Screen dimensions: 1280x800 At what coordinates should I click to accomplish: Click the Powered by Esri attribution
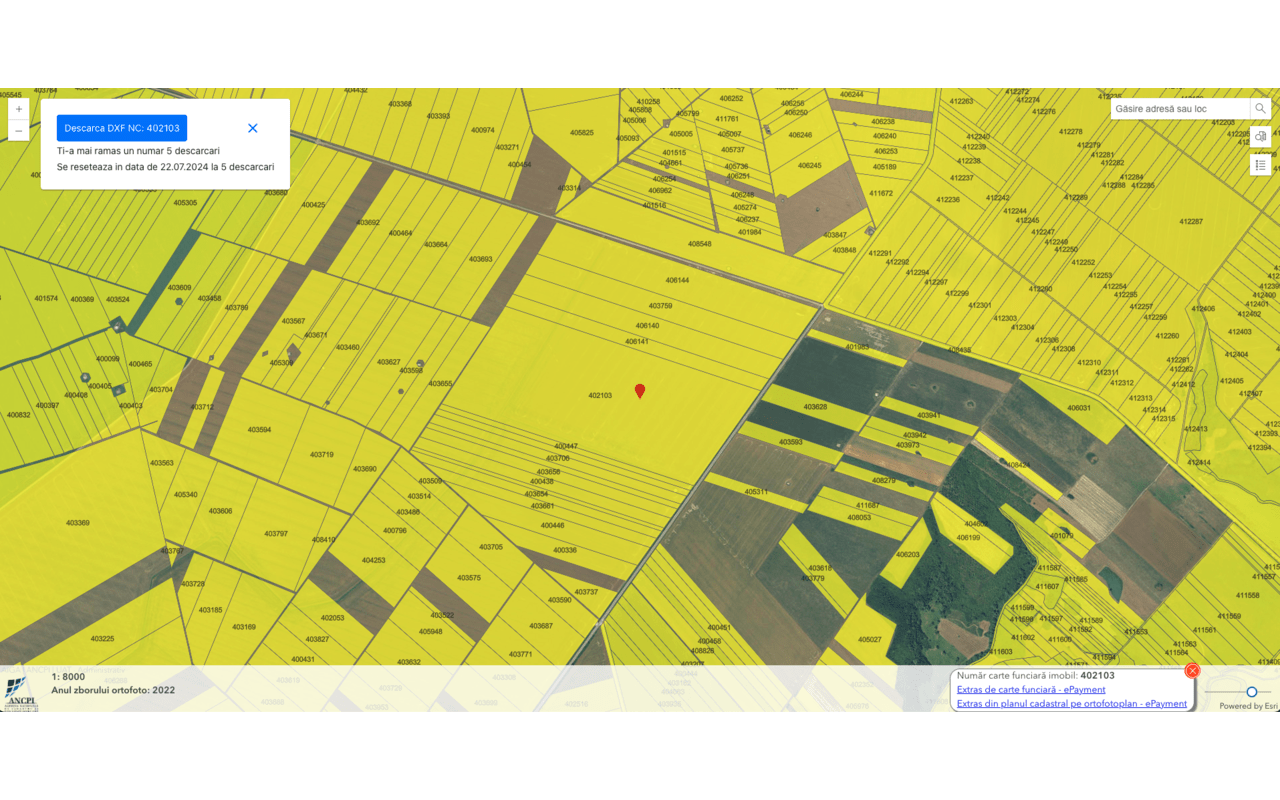[1248, 706]
